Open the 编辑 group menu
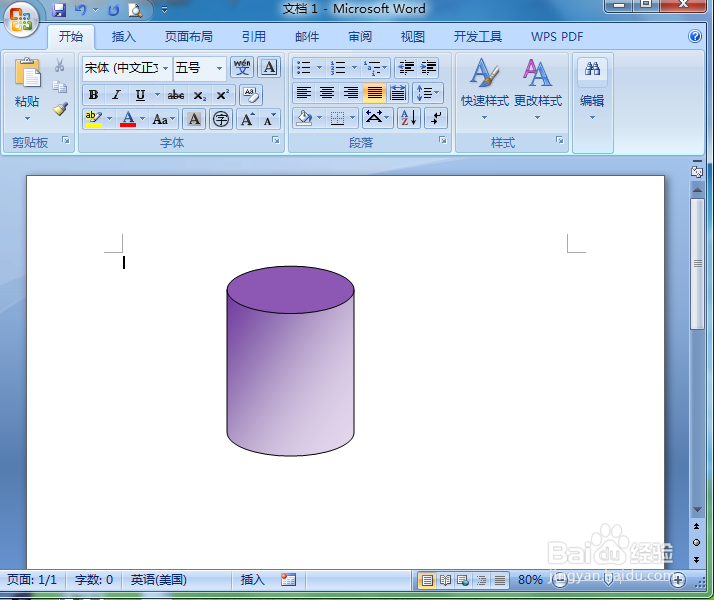 click(x=592, y=89)
